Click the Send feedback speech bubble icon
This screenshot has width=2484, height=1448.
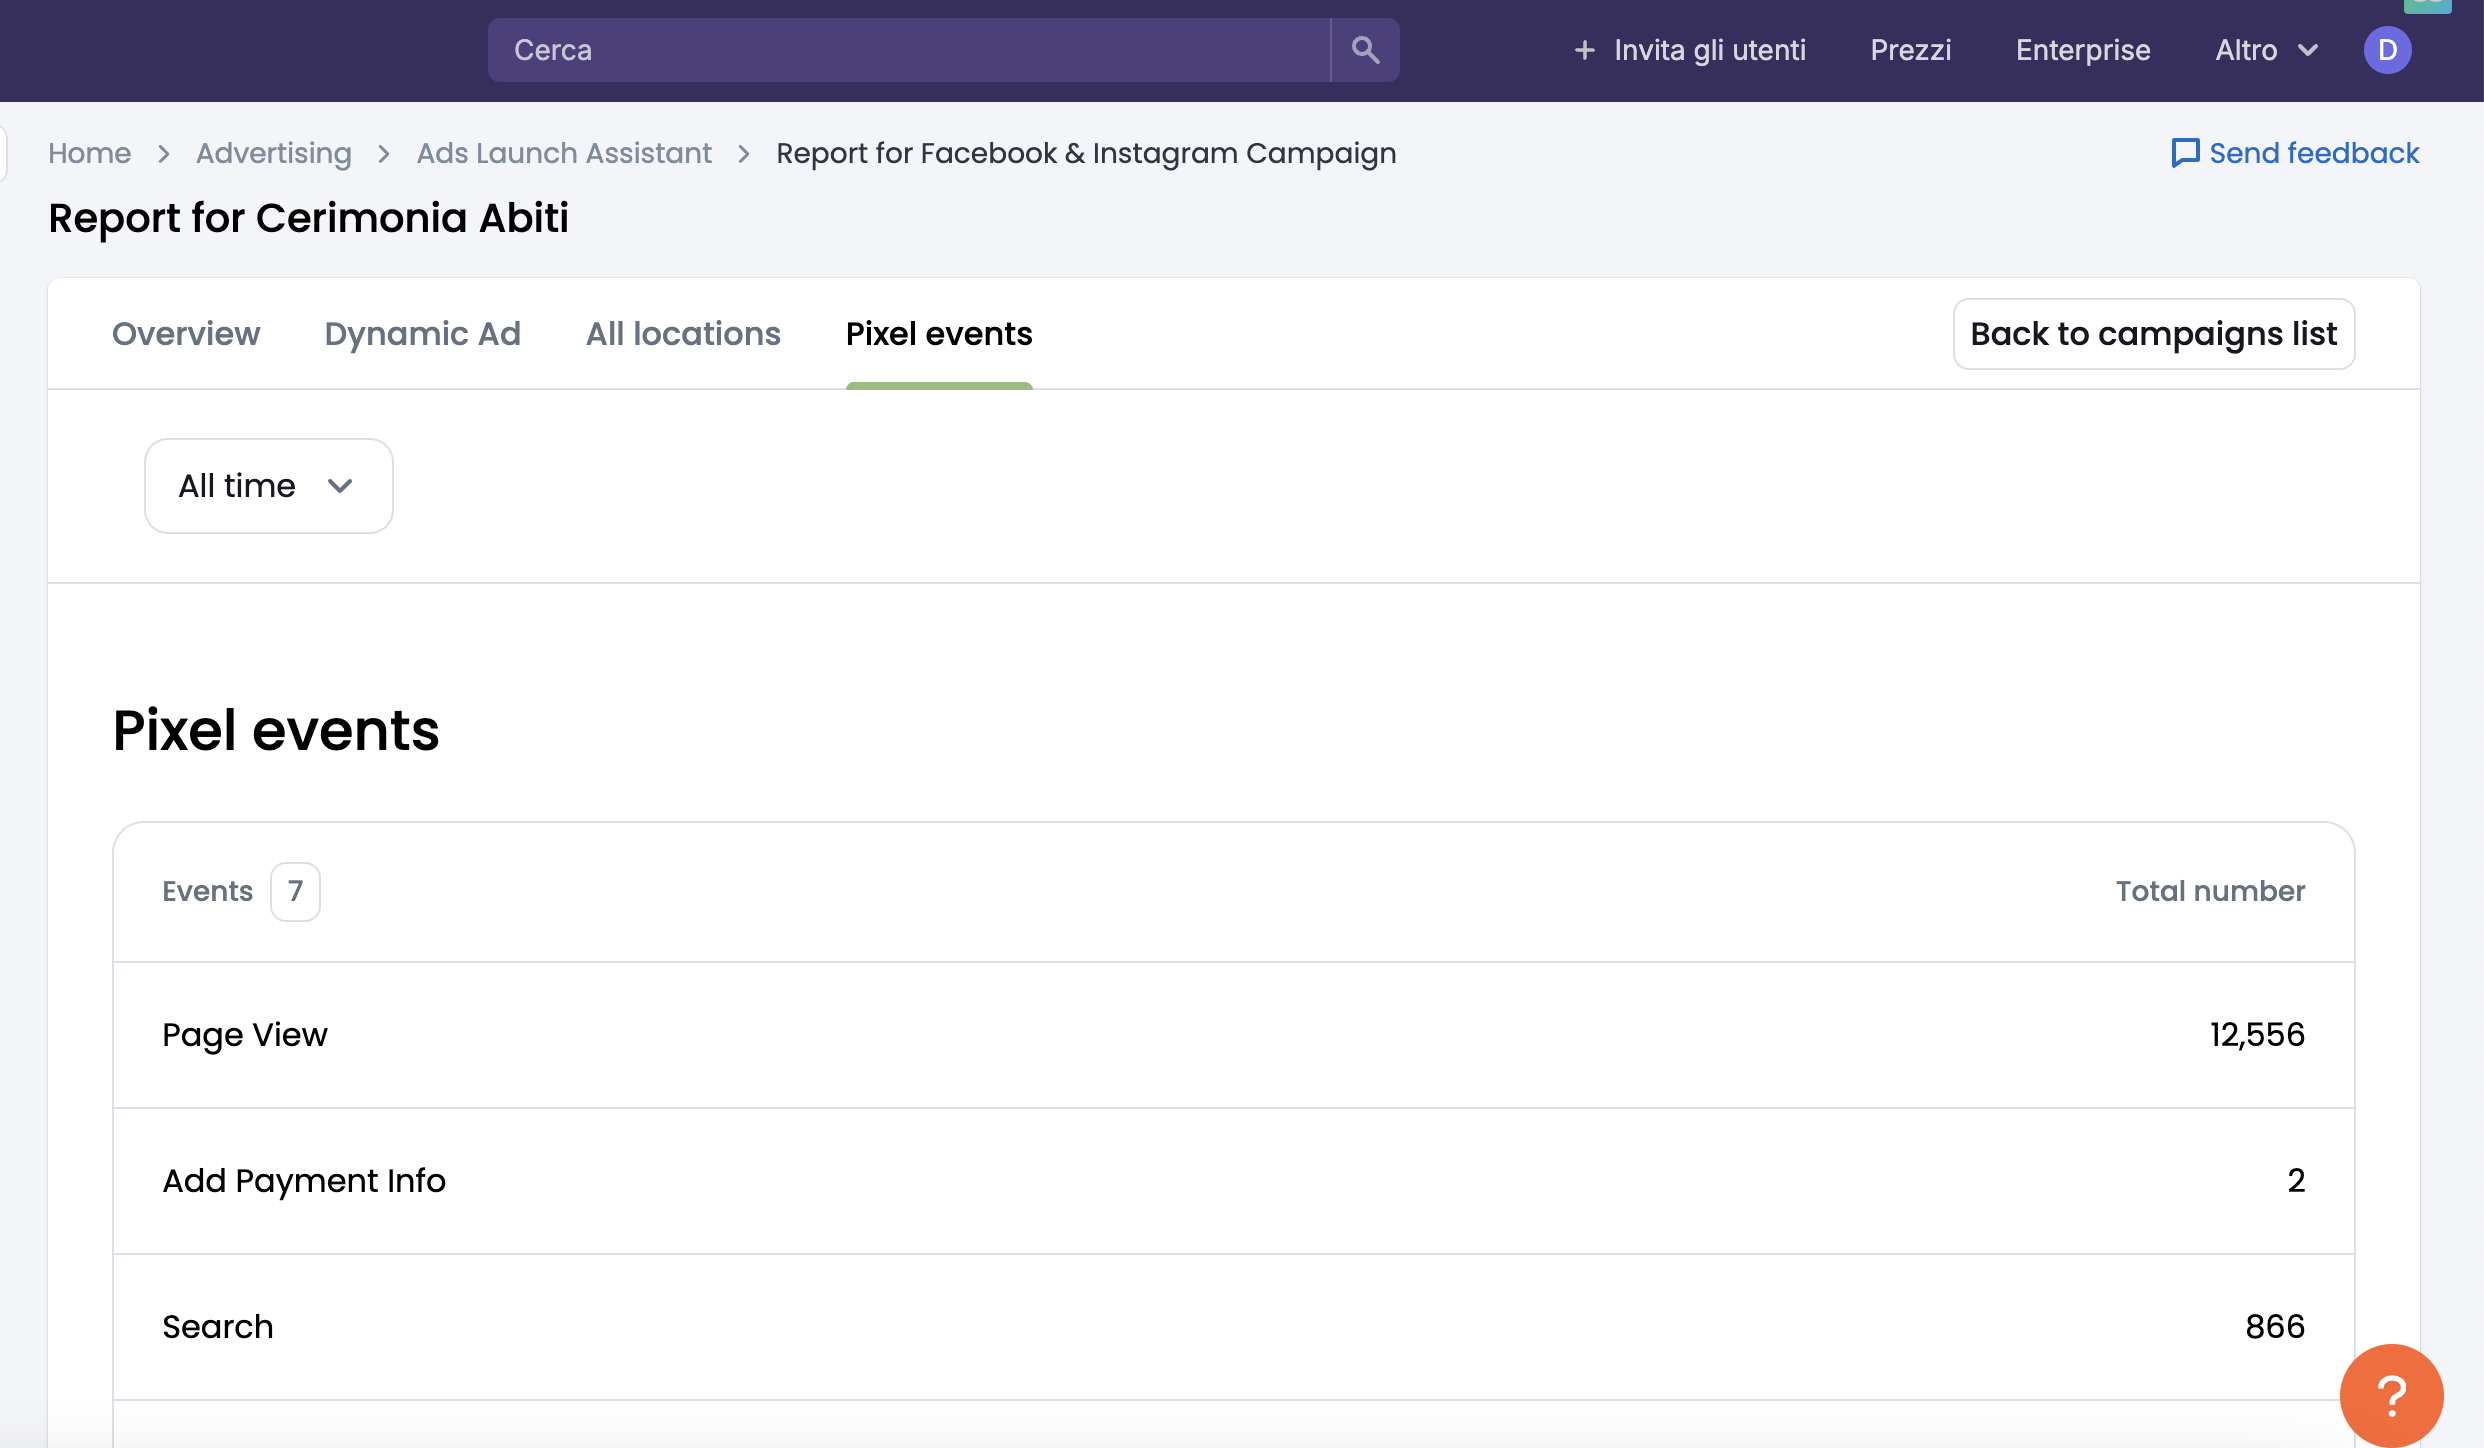click(2185, 153)
